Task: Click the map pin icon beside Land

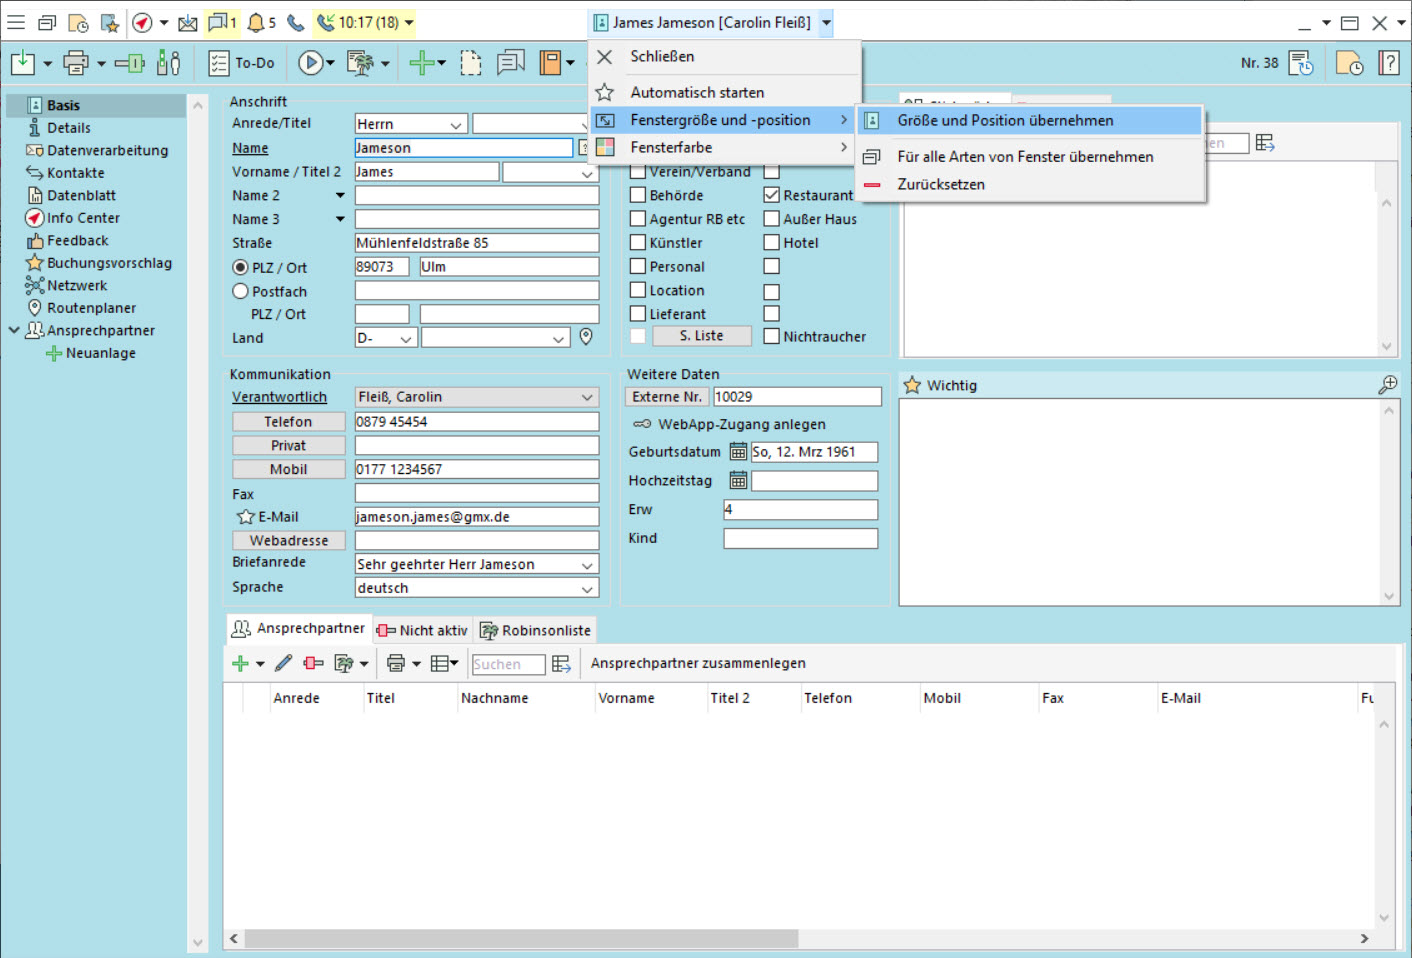Action: (586, 338)
